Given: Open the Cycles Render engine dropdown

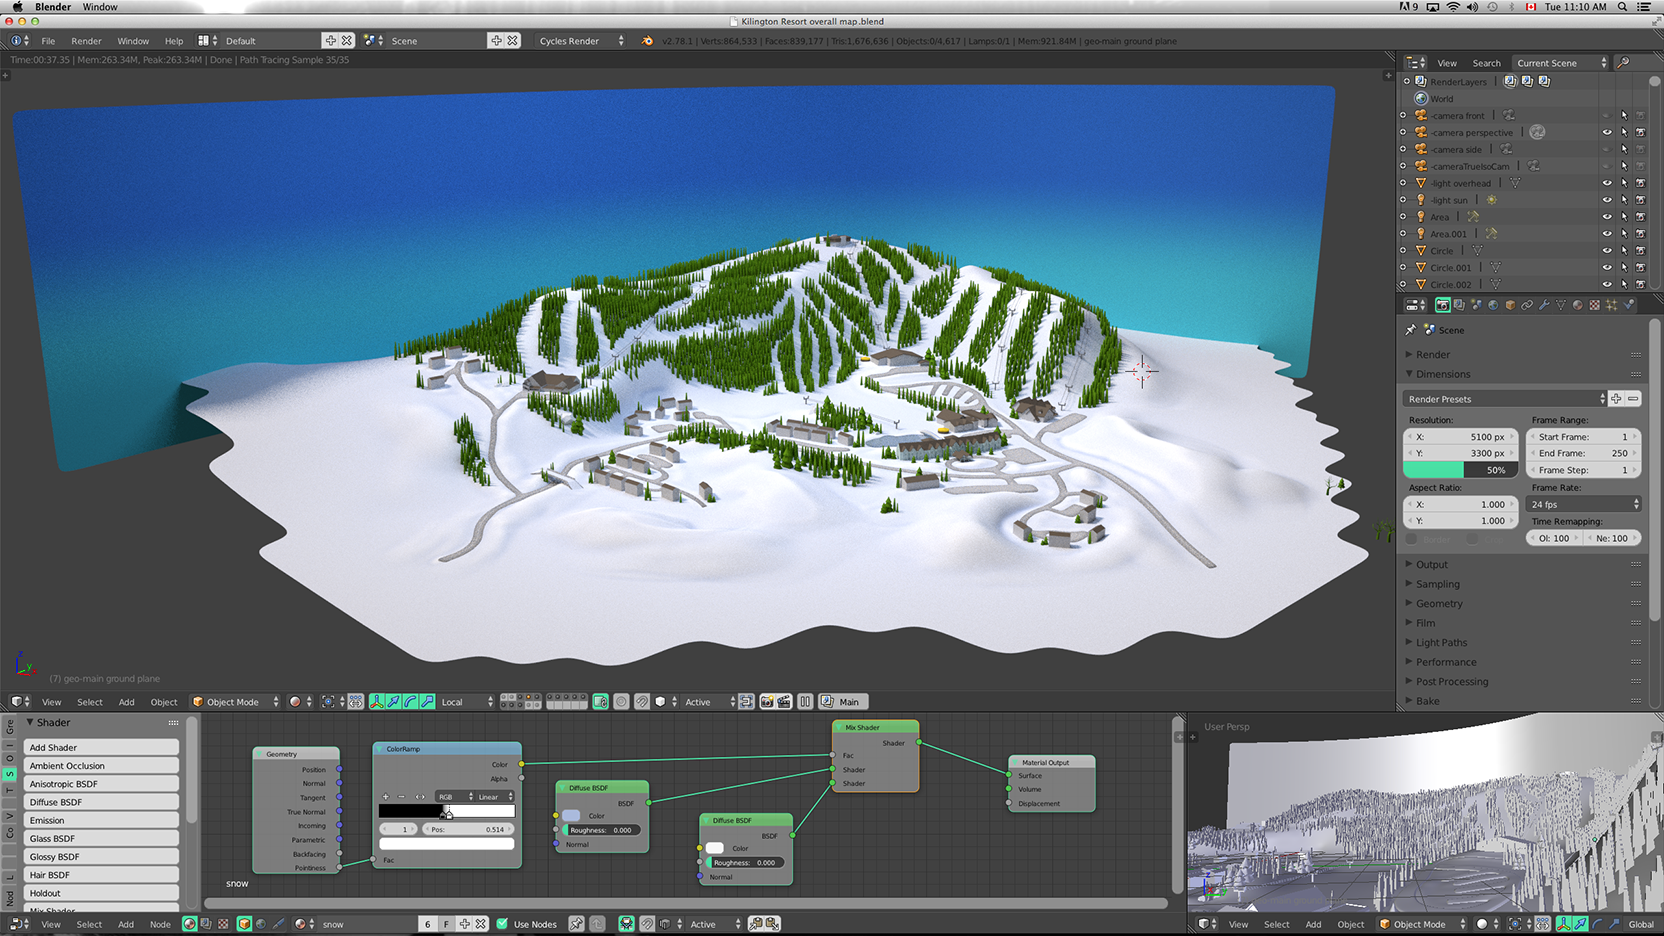Looking at the screenshot, I should coord(580,41).
